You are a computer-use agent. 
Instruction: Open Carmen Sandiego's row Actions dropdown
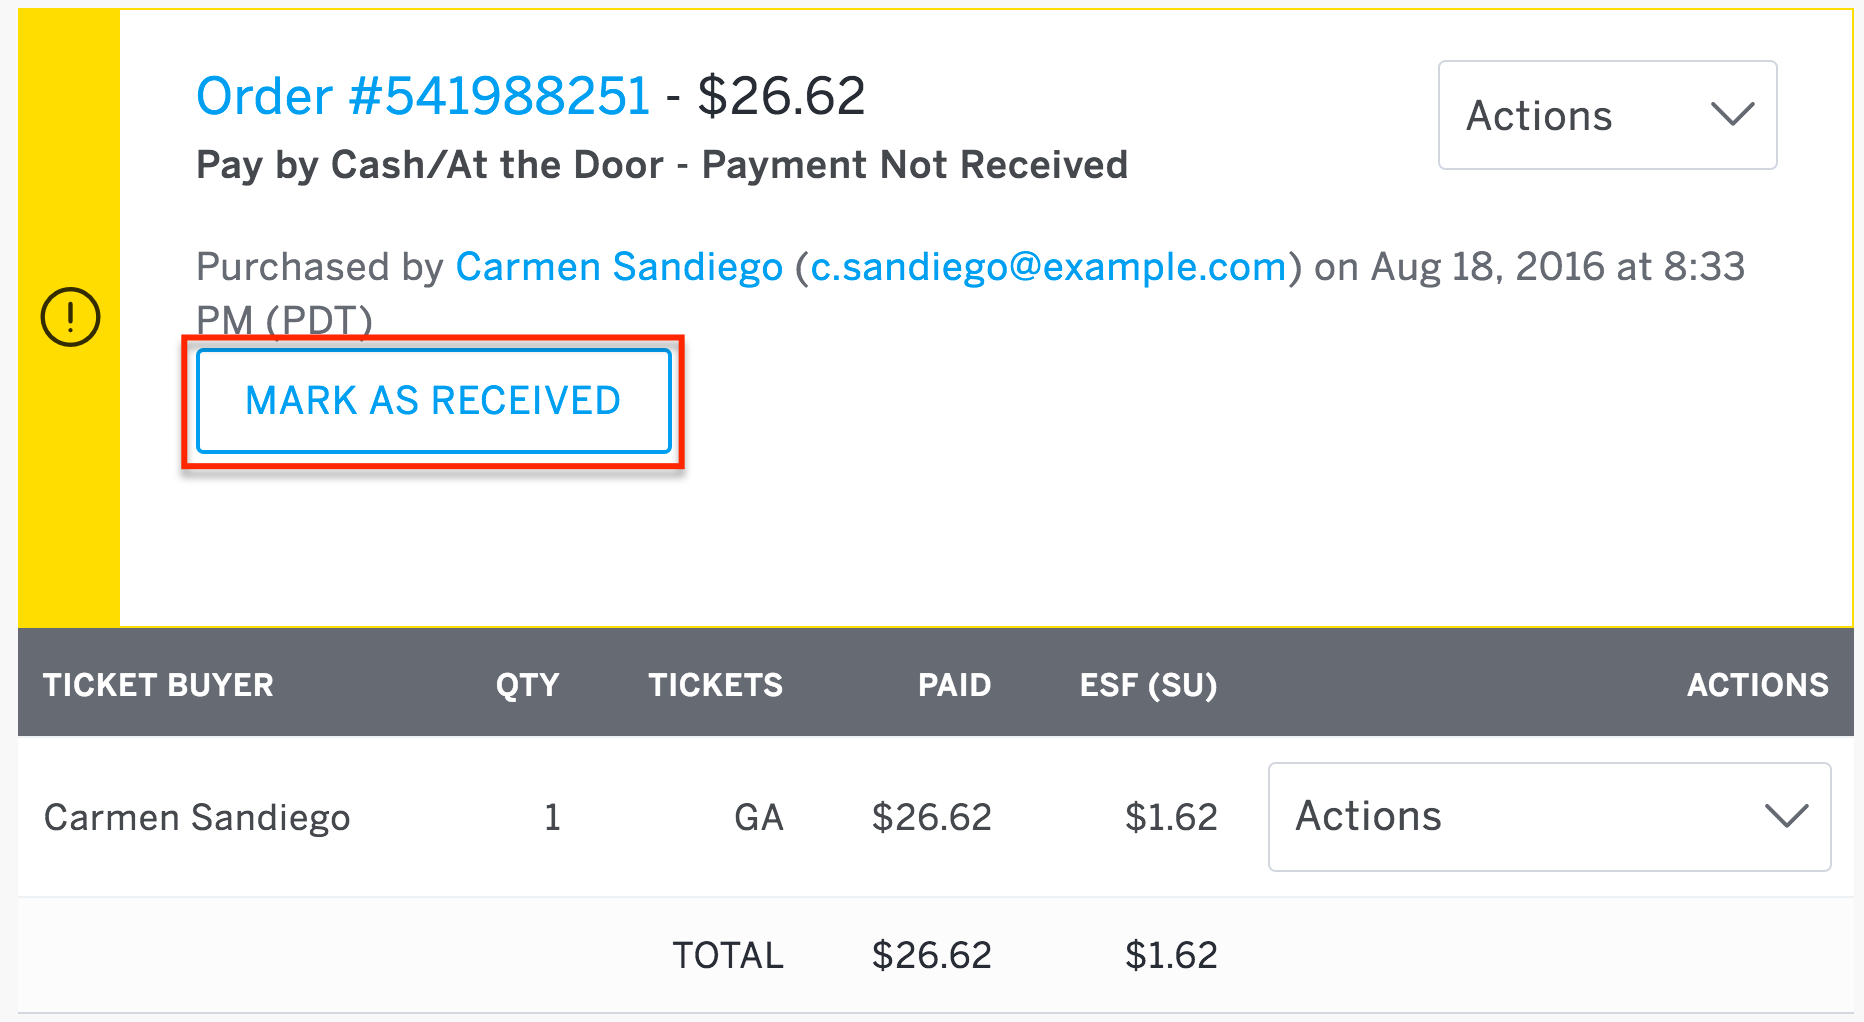coord(1549,817)
